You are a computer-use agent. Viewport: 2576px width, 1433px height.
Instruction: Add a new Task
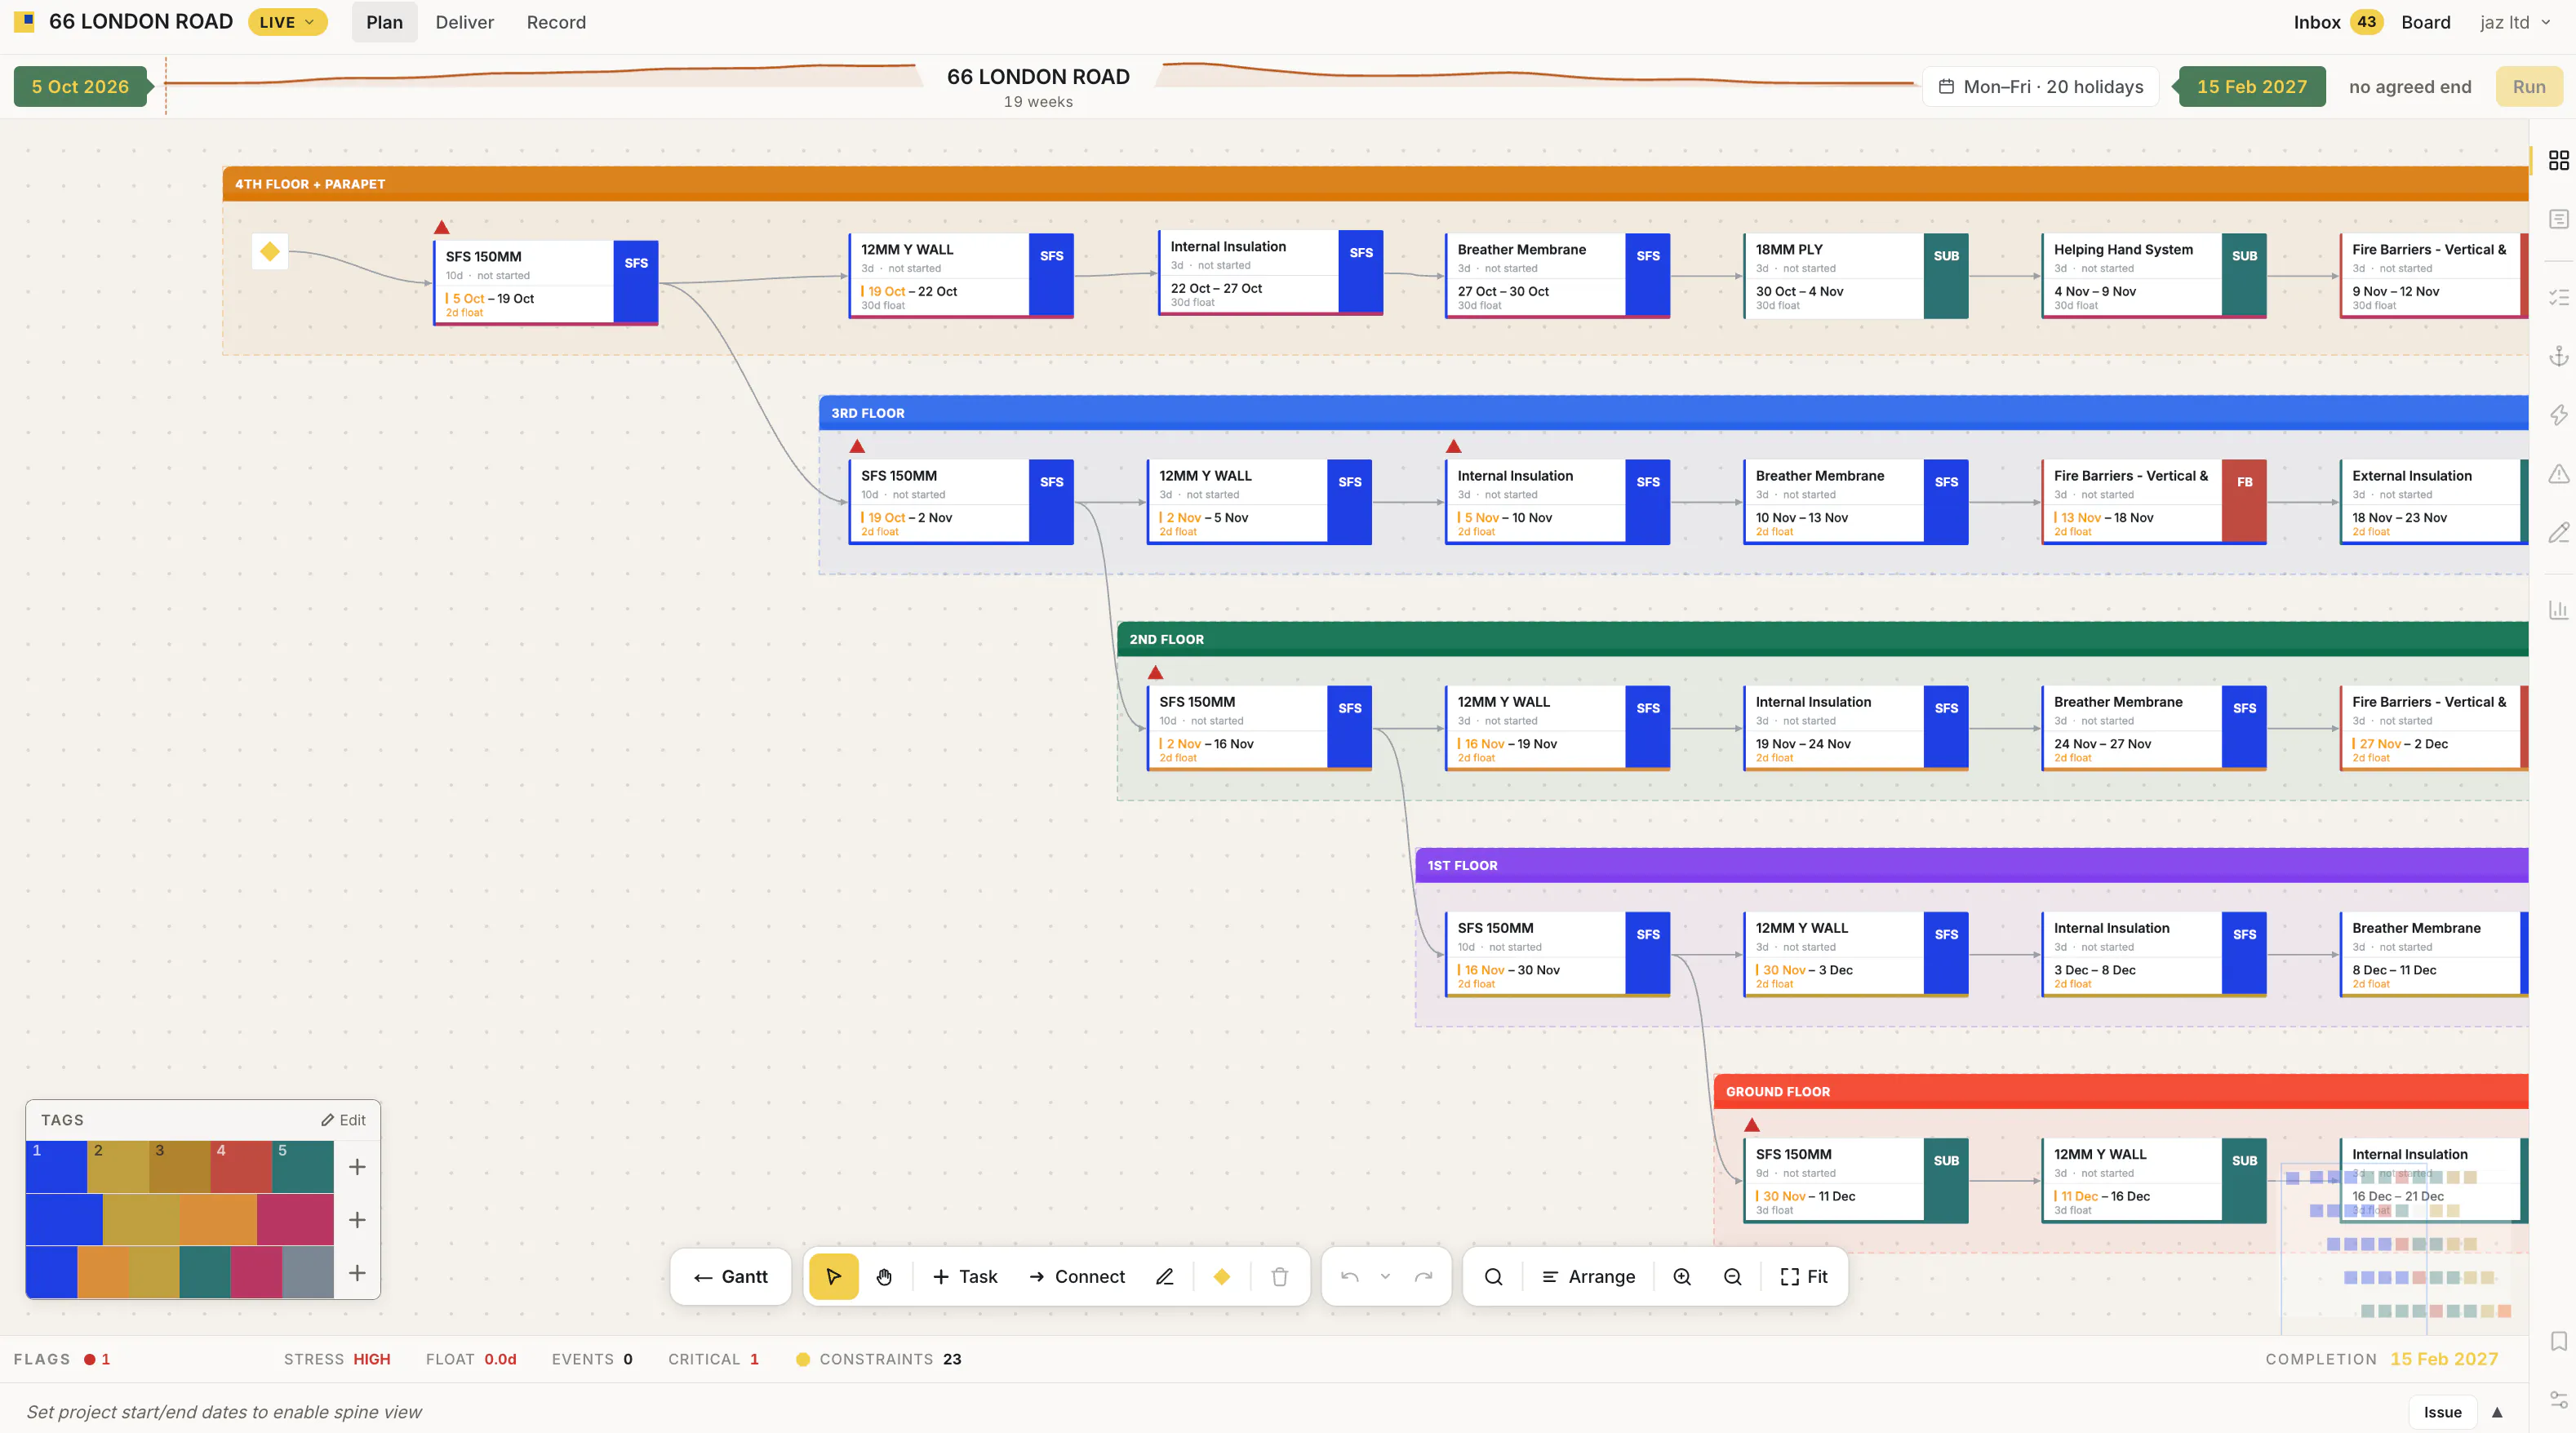click(965, 1276)
